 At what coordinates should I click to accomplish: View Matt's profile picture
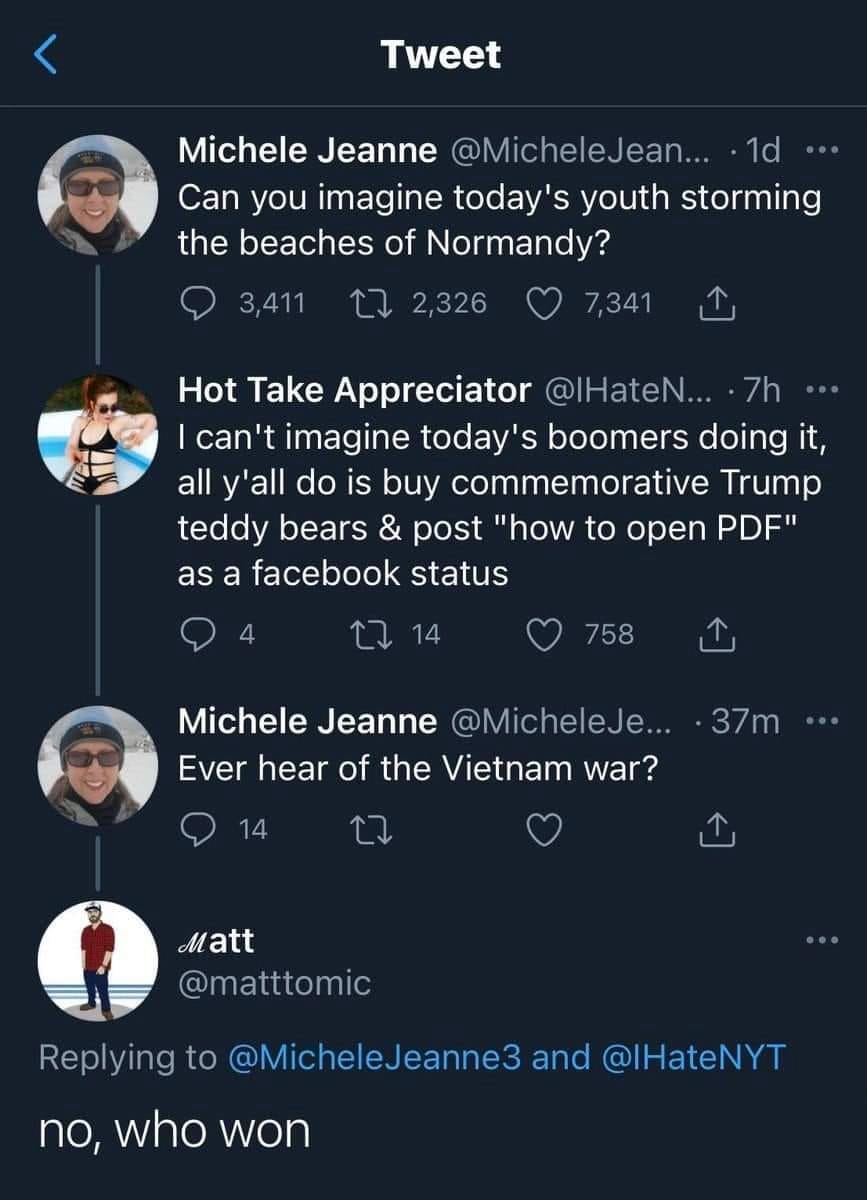tap(97, 961)
